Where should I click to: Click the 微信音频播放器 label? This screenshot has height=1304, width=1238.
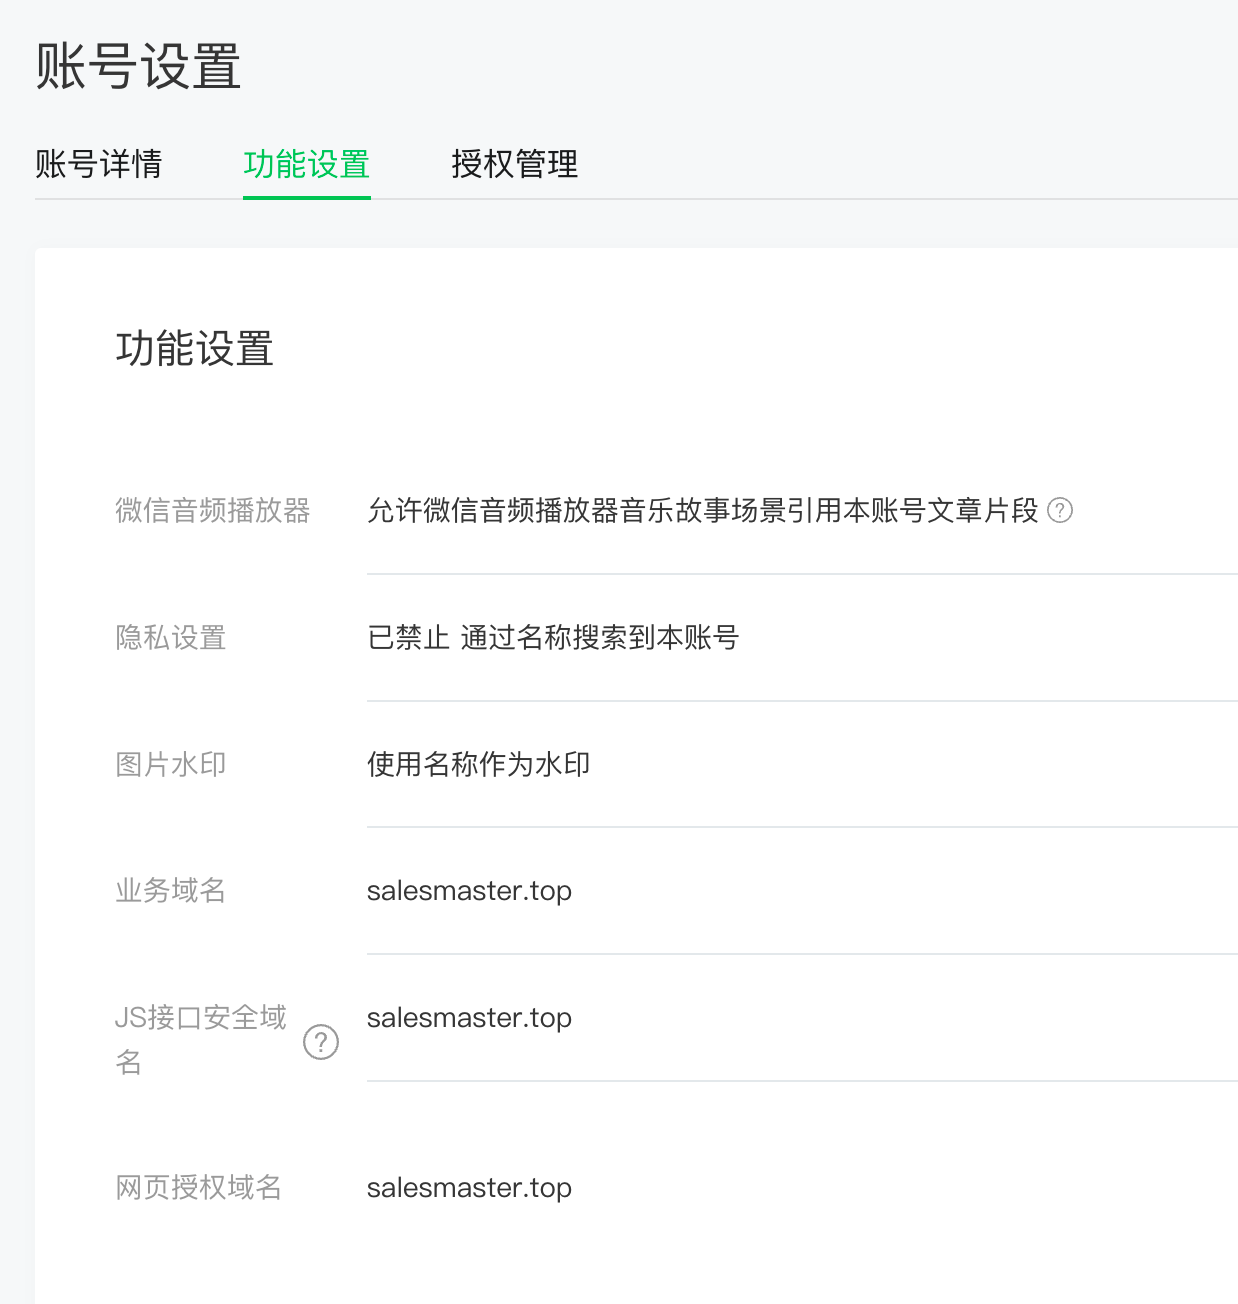pyautogui.click(x=213, y=511)
